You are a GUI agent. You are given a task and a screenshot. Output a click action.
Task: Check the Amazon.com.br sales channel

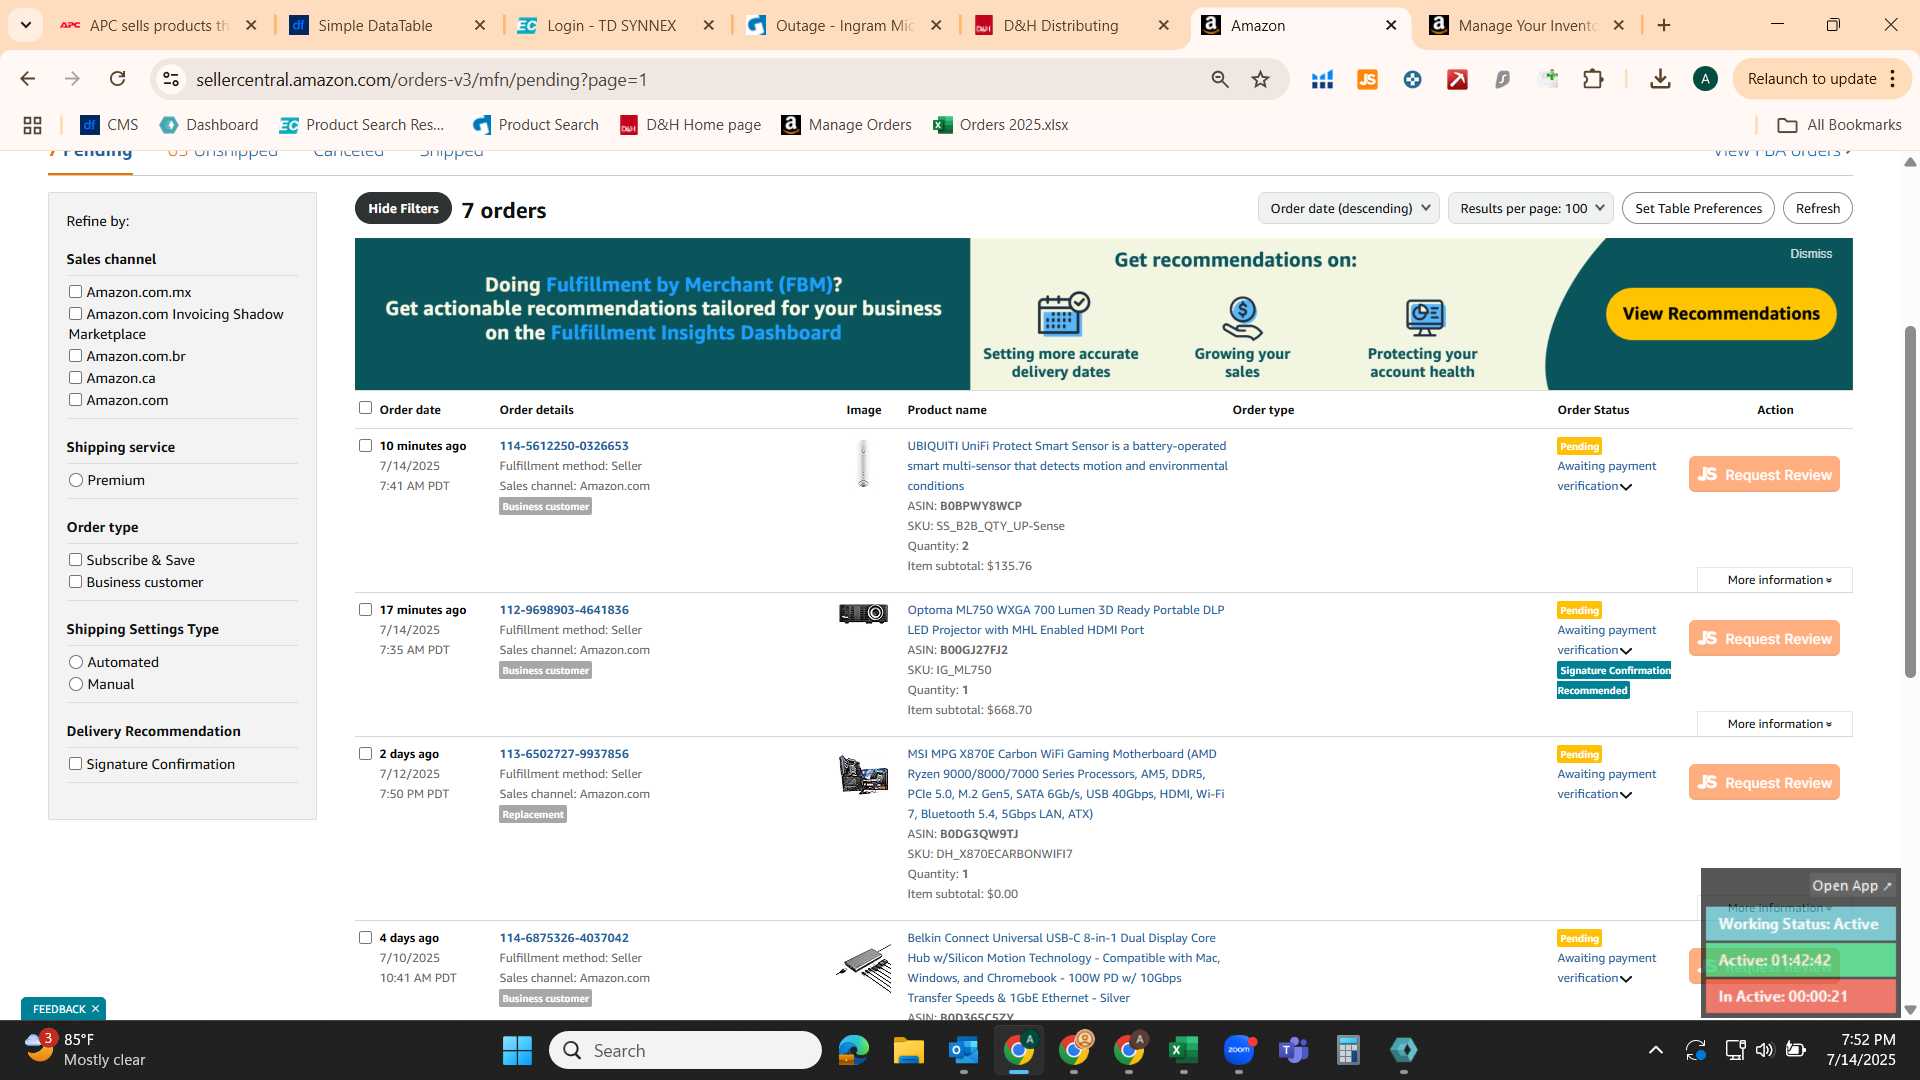point(75,356)
